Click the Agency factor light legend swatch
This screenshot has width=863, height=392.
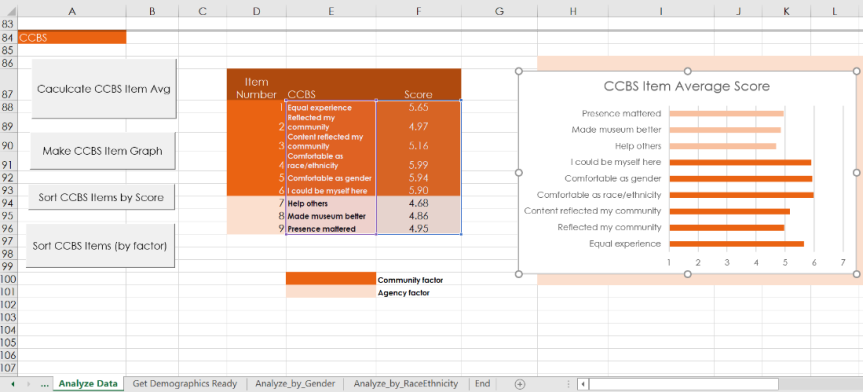pos(331,291)
